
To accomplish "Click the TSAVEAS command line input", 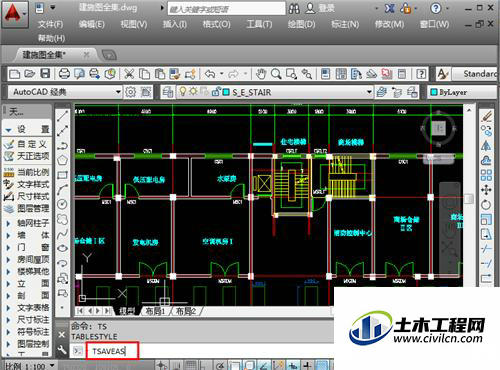I will coord(112,351).
